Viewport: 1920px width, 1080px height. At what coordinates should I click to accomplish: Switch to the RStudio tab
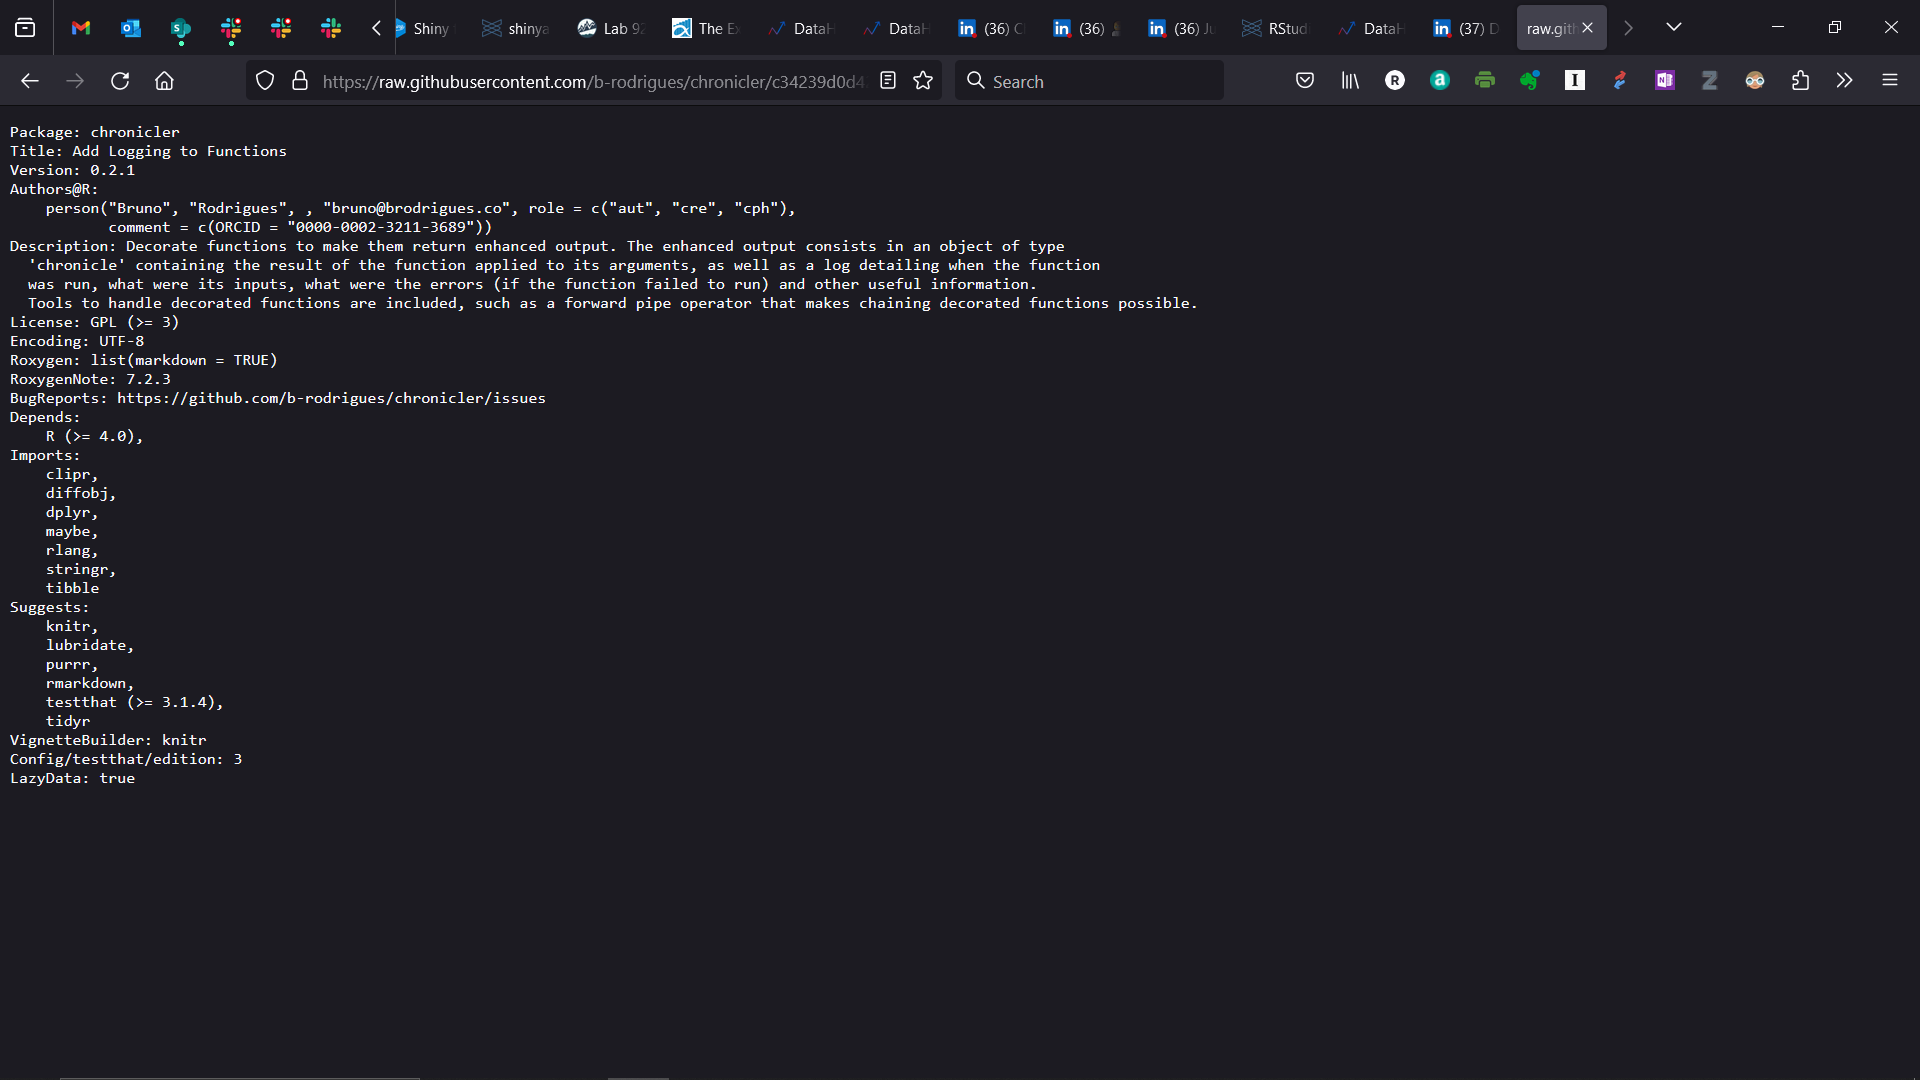(x=1276, y=28)
